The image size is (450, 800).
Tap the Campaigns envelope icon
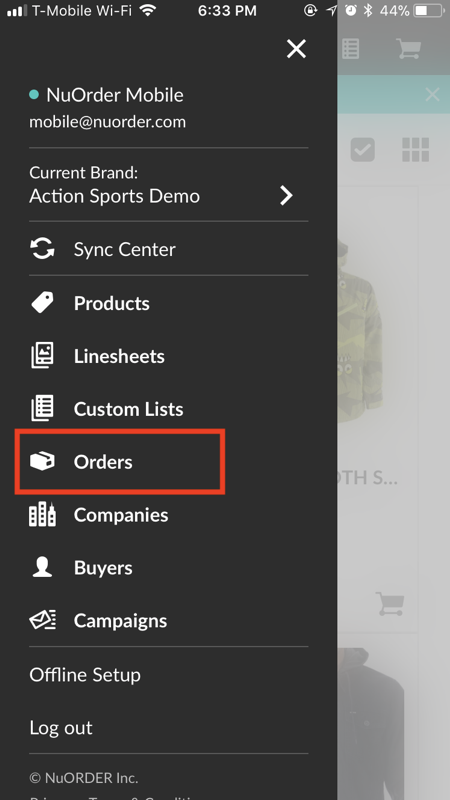(x=42, y=620)
